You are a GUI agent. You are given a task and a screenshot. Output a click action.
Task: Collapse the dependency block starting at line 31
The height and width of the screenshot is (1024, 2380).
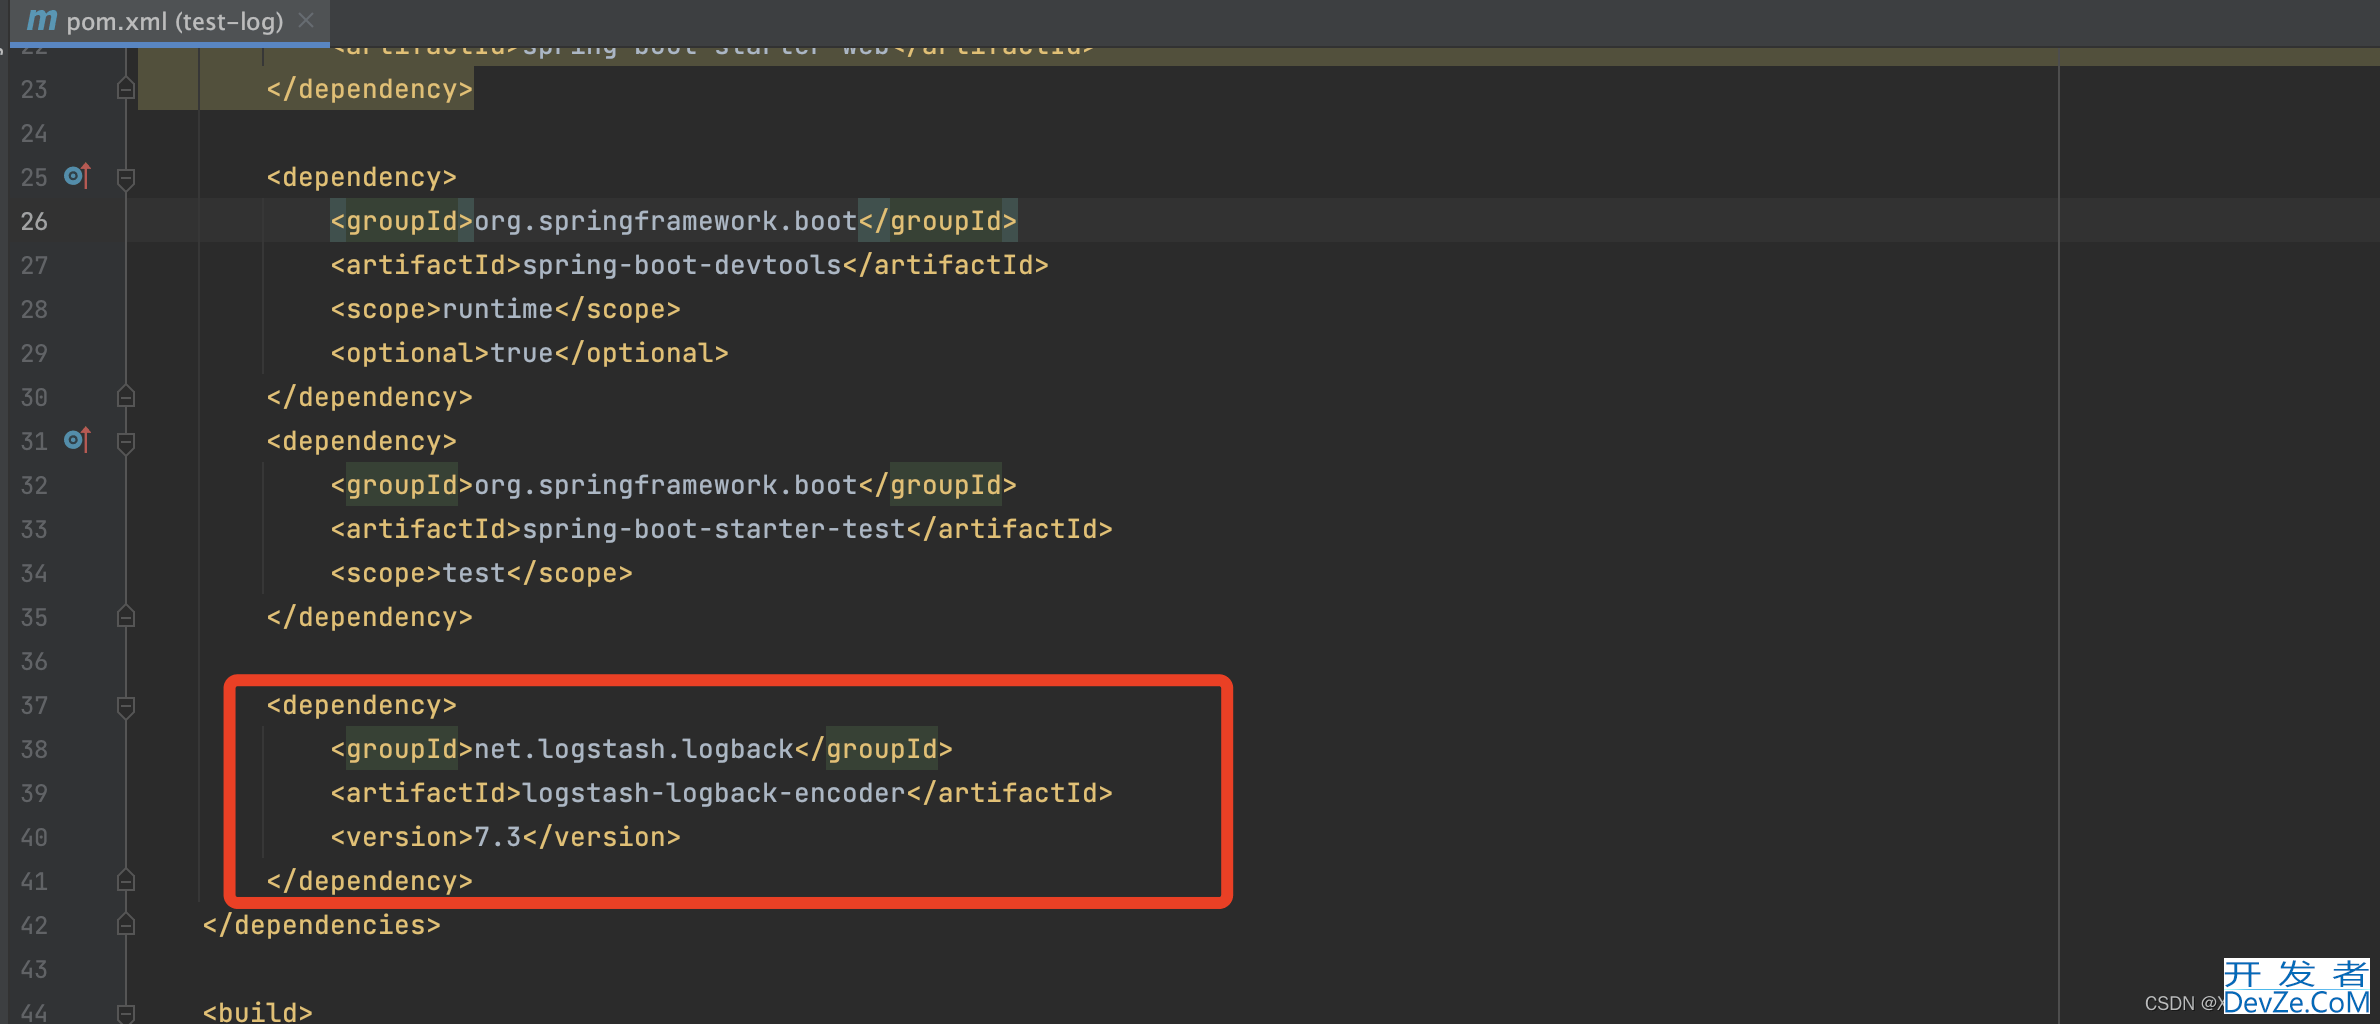coord(126,442)
